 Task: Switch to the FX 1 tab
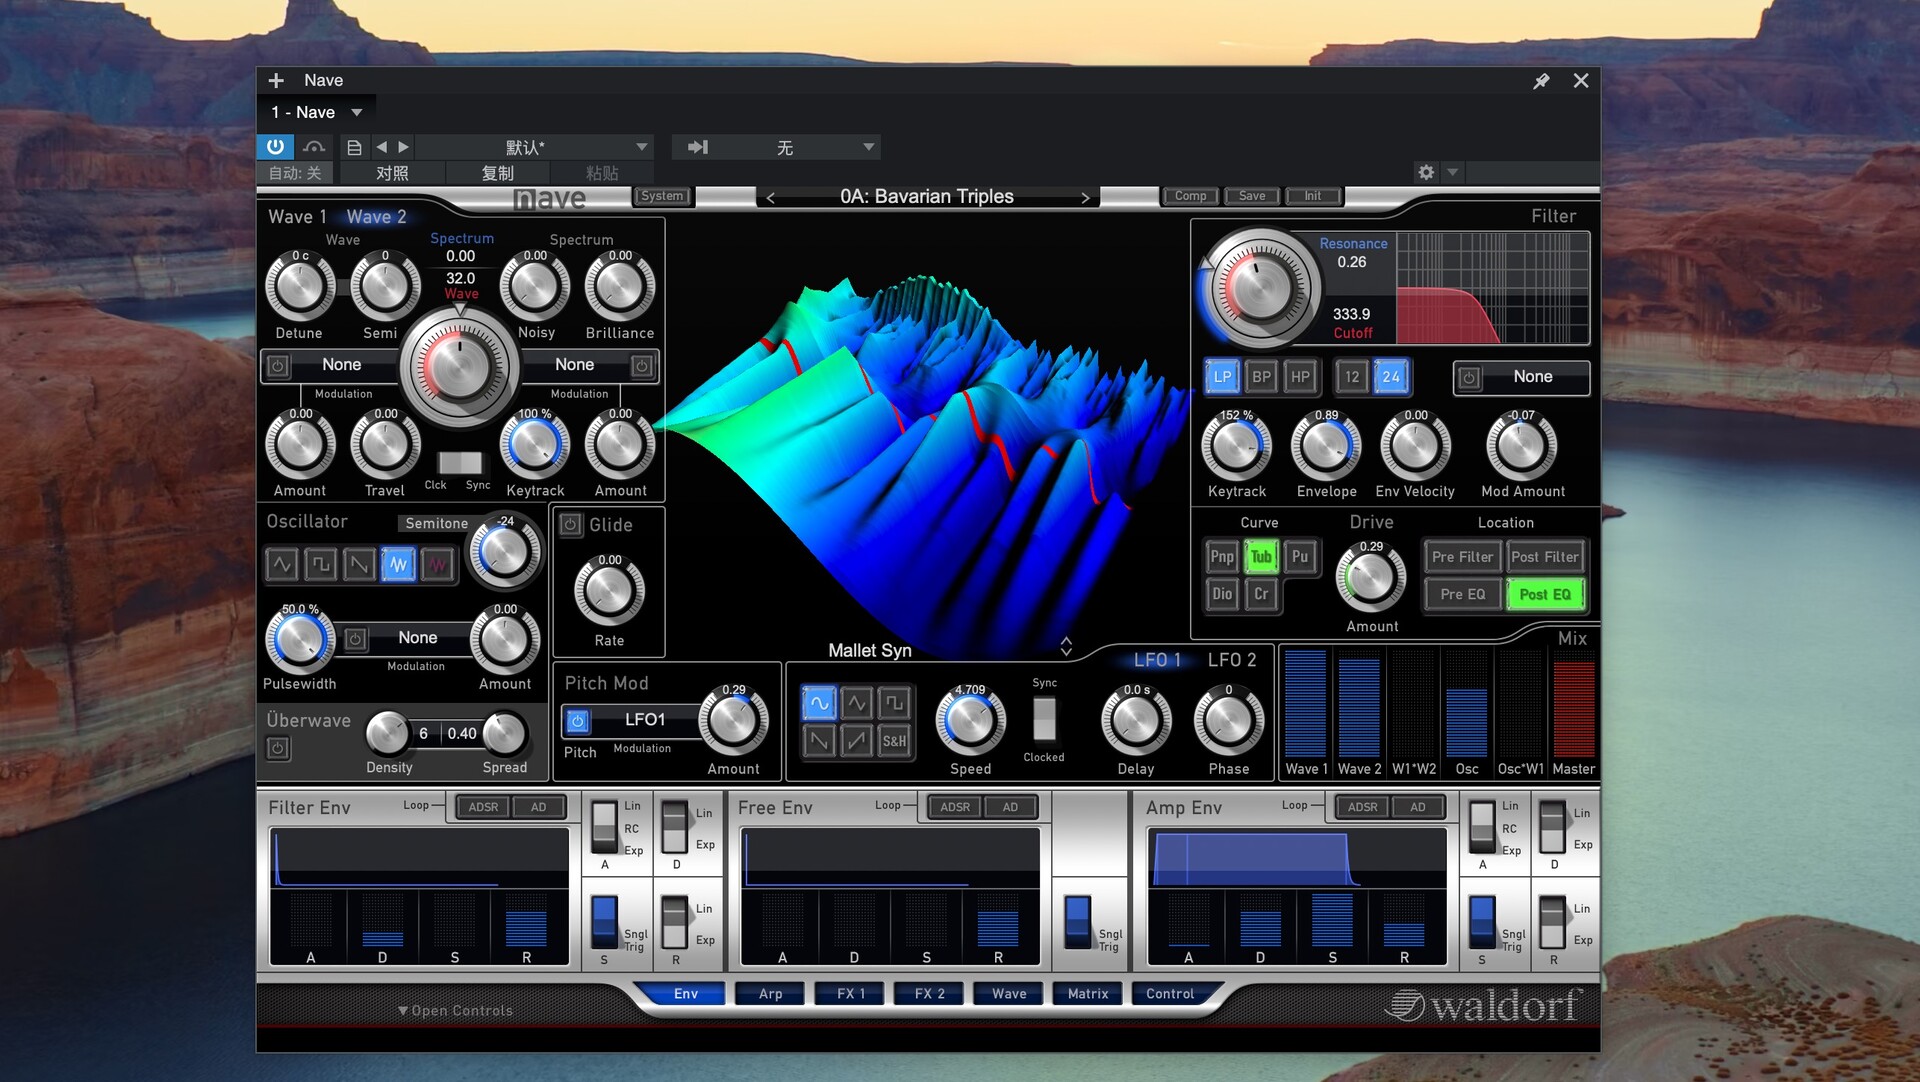(x=851, y=994)
